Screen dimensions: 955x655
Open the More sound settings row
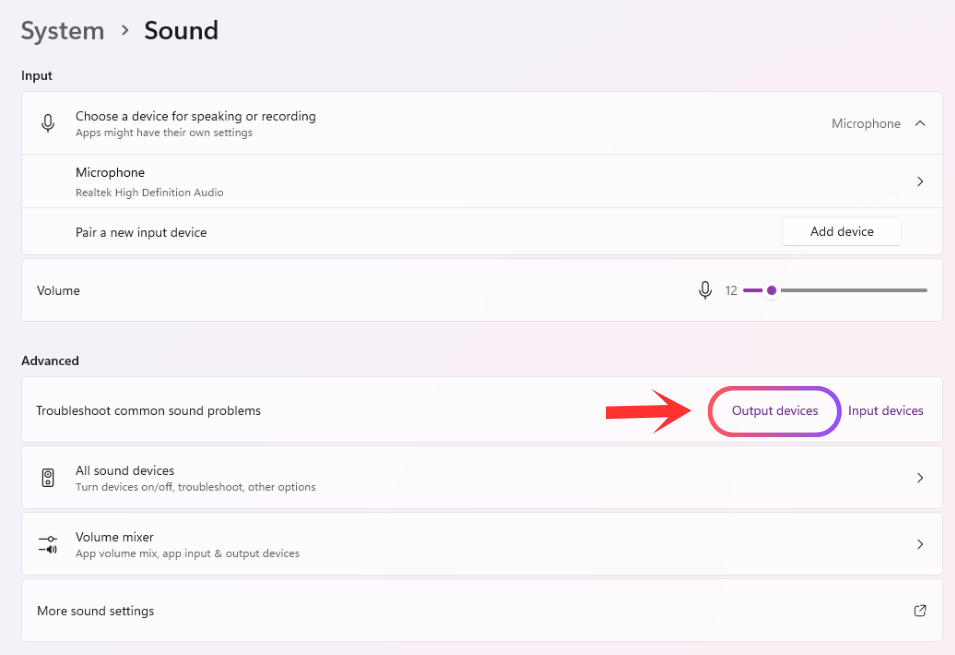482,611
